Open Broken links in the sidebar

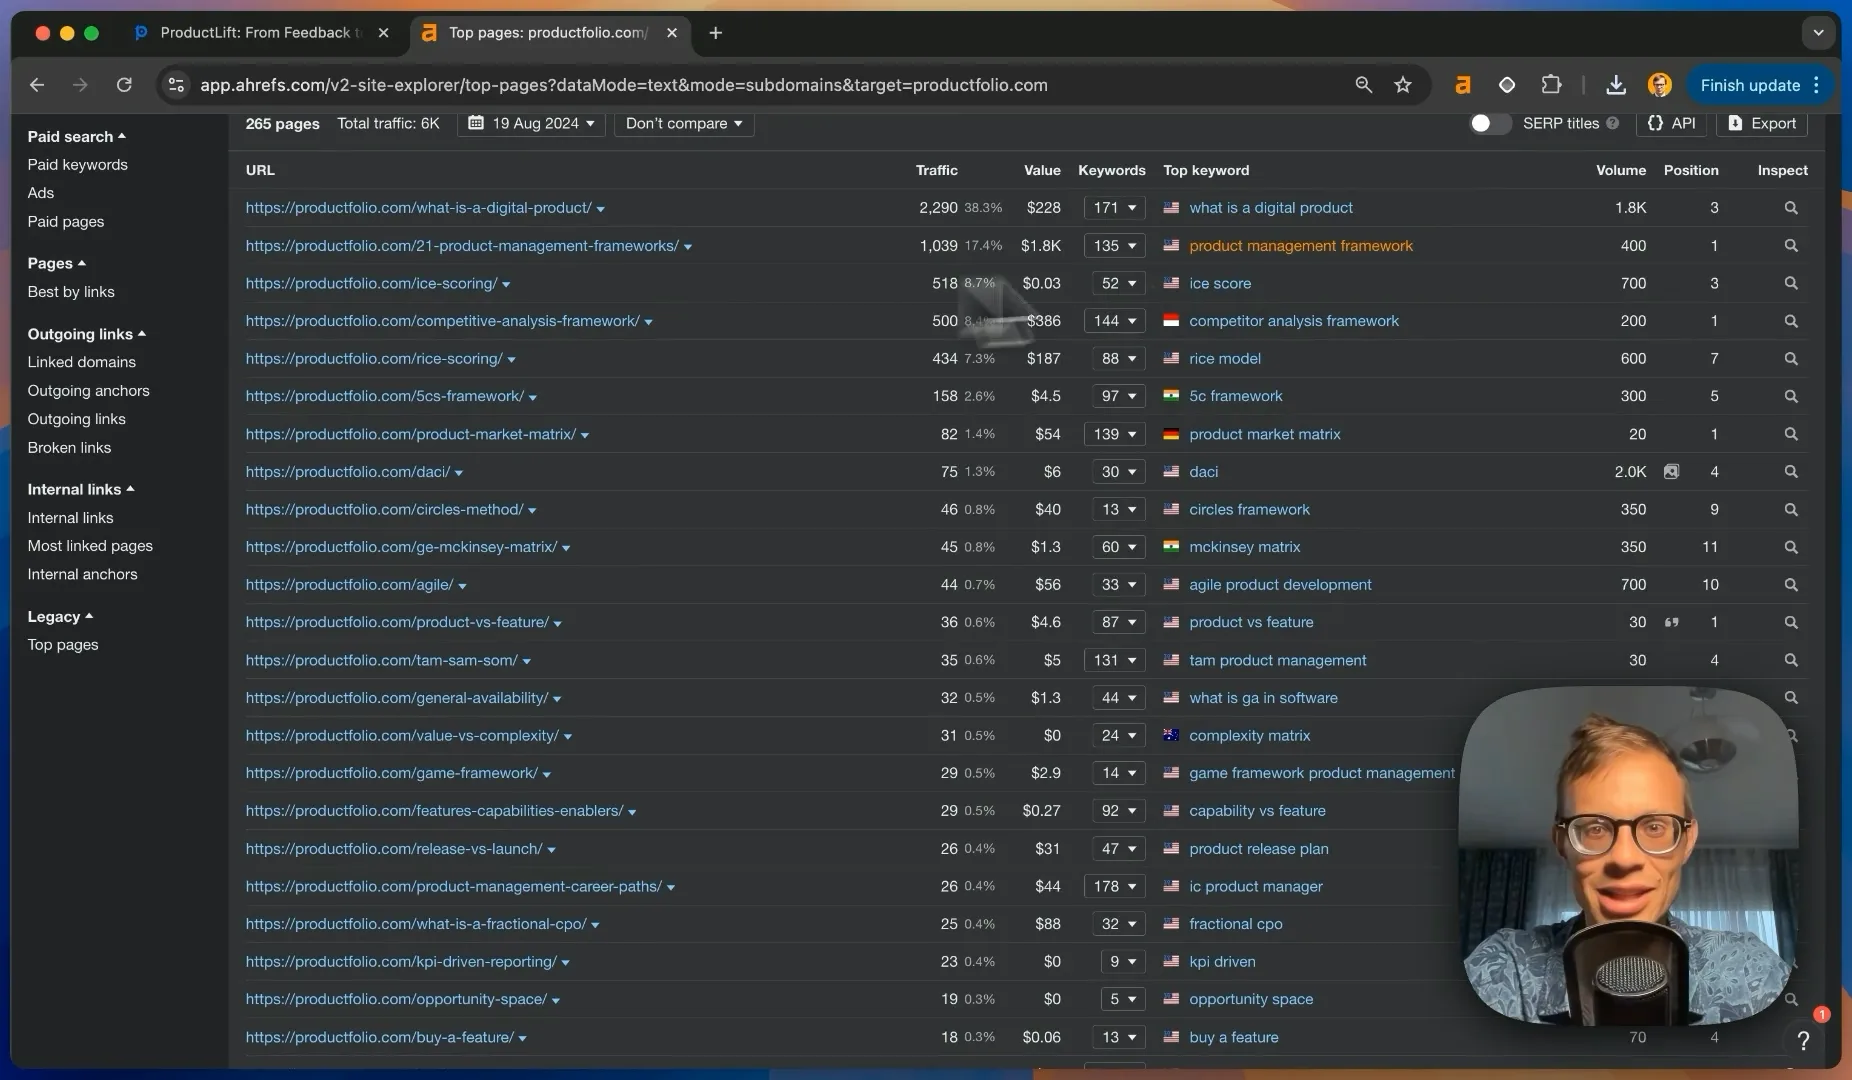tap(69, 447)
